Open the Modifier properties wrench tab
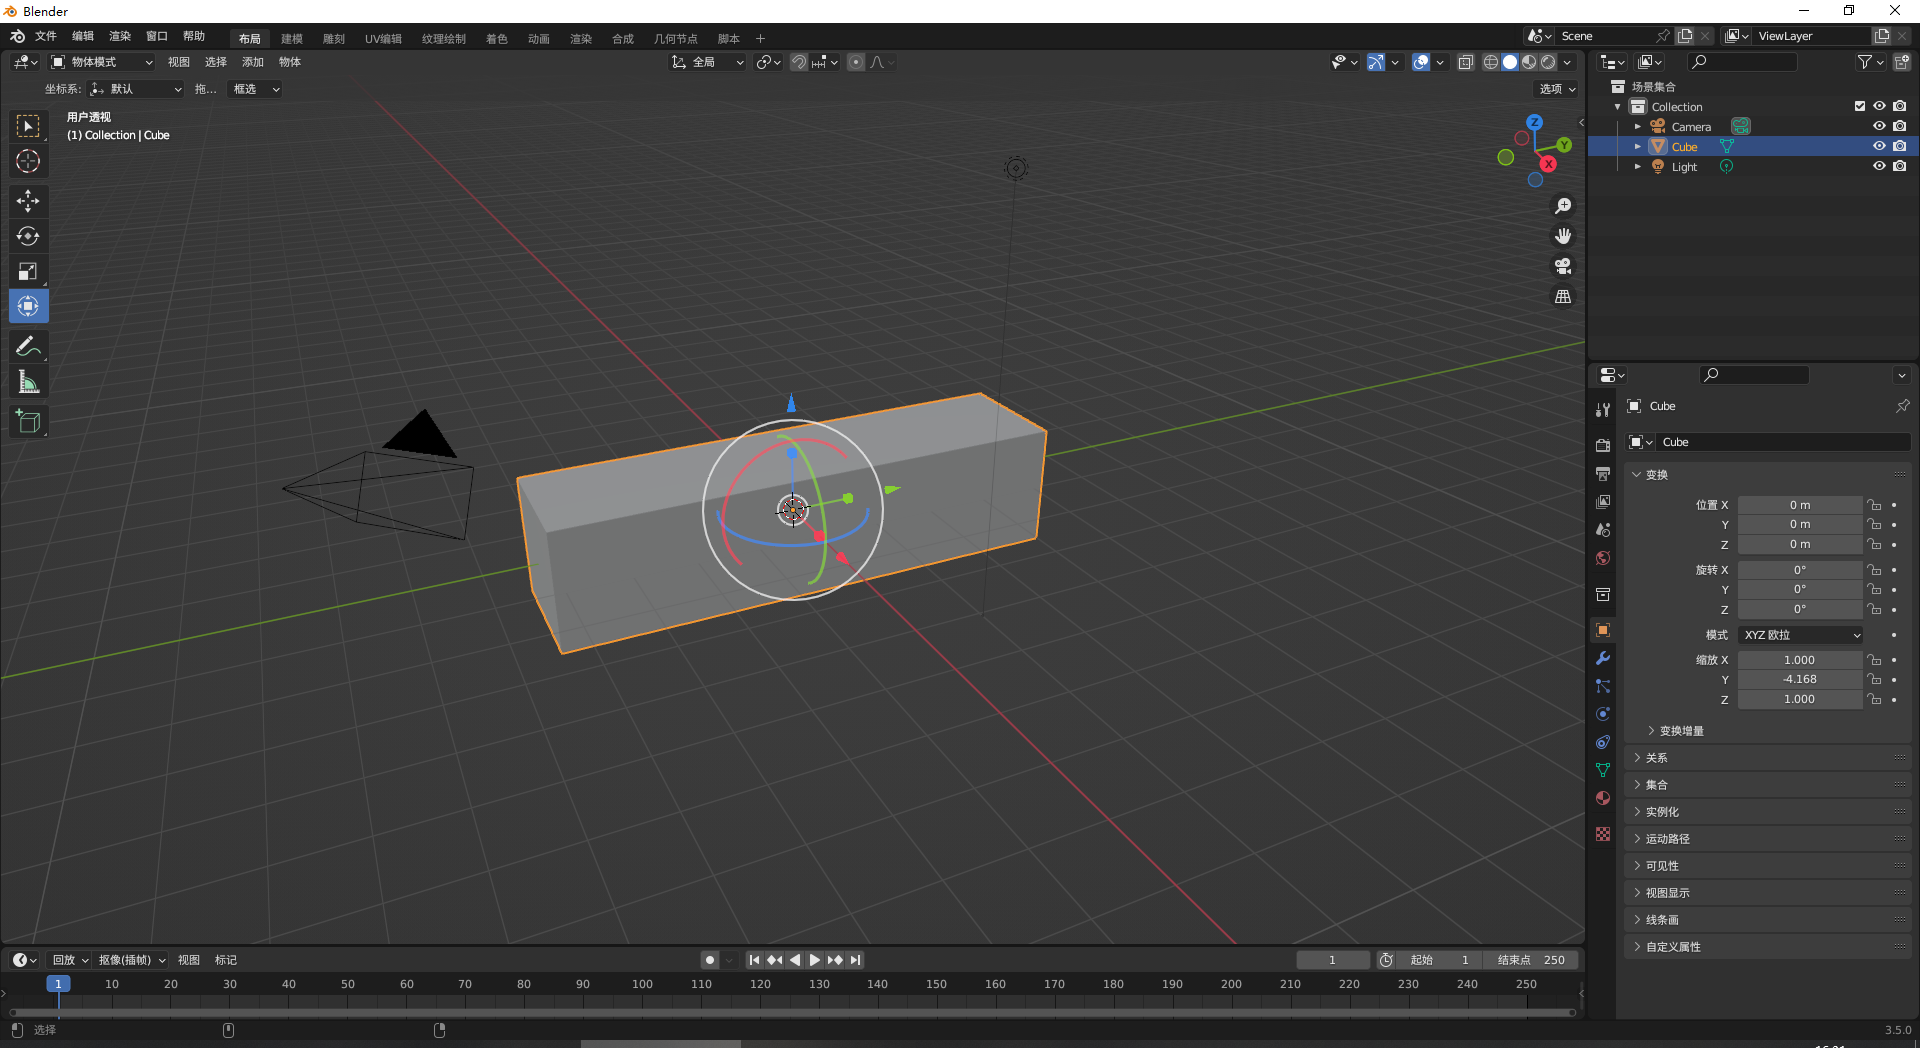This screenshot has width=1920, height=1048. 1603,658
